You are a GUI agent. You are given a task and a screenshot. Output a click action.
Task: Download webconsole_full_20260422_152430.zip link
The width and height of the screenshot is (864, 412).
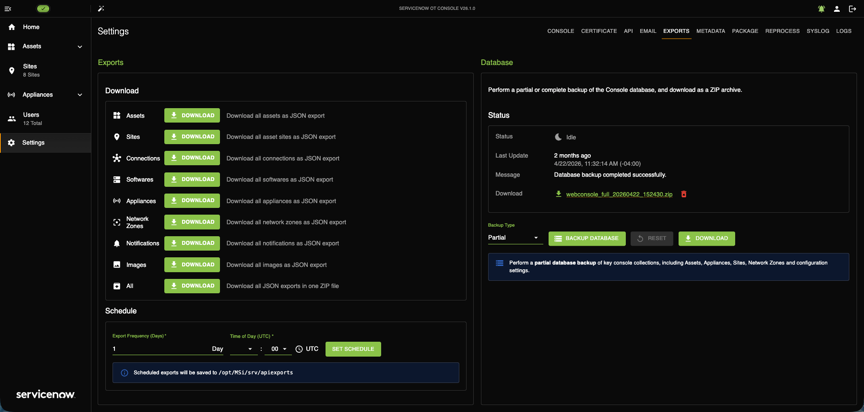coord(619,194)
